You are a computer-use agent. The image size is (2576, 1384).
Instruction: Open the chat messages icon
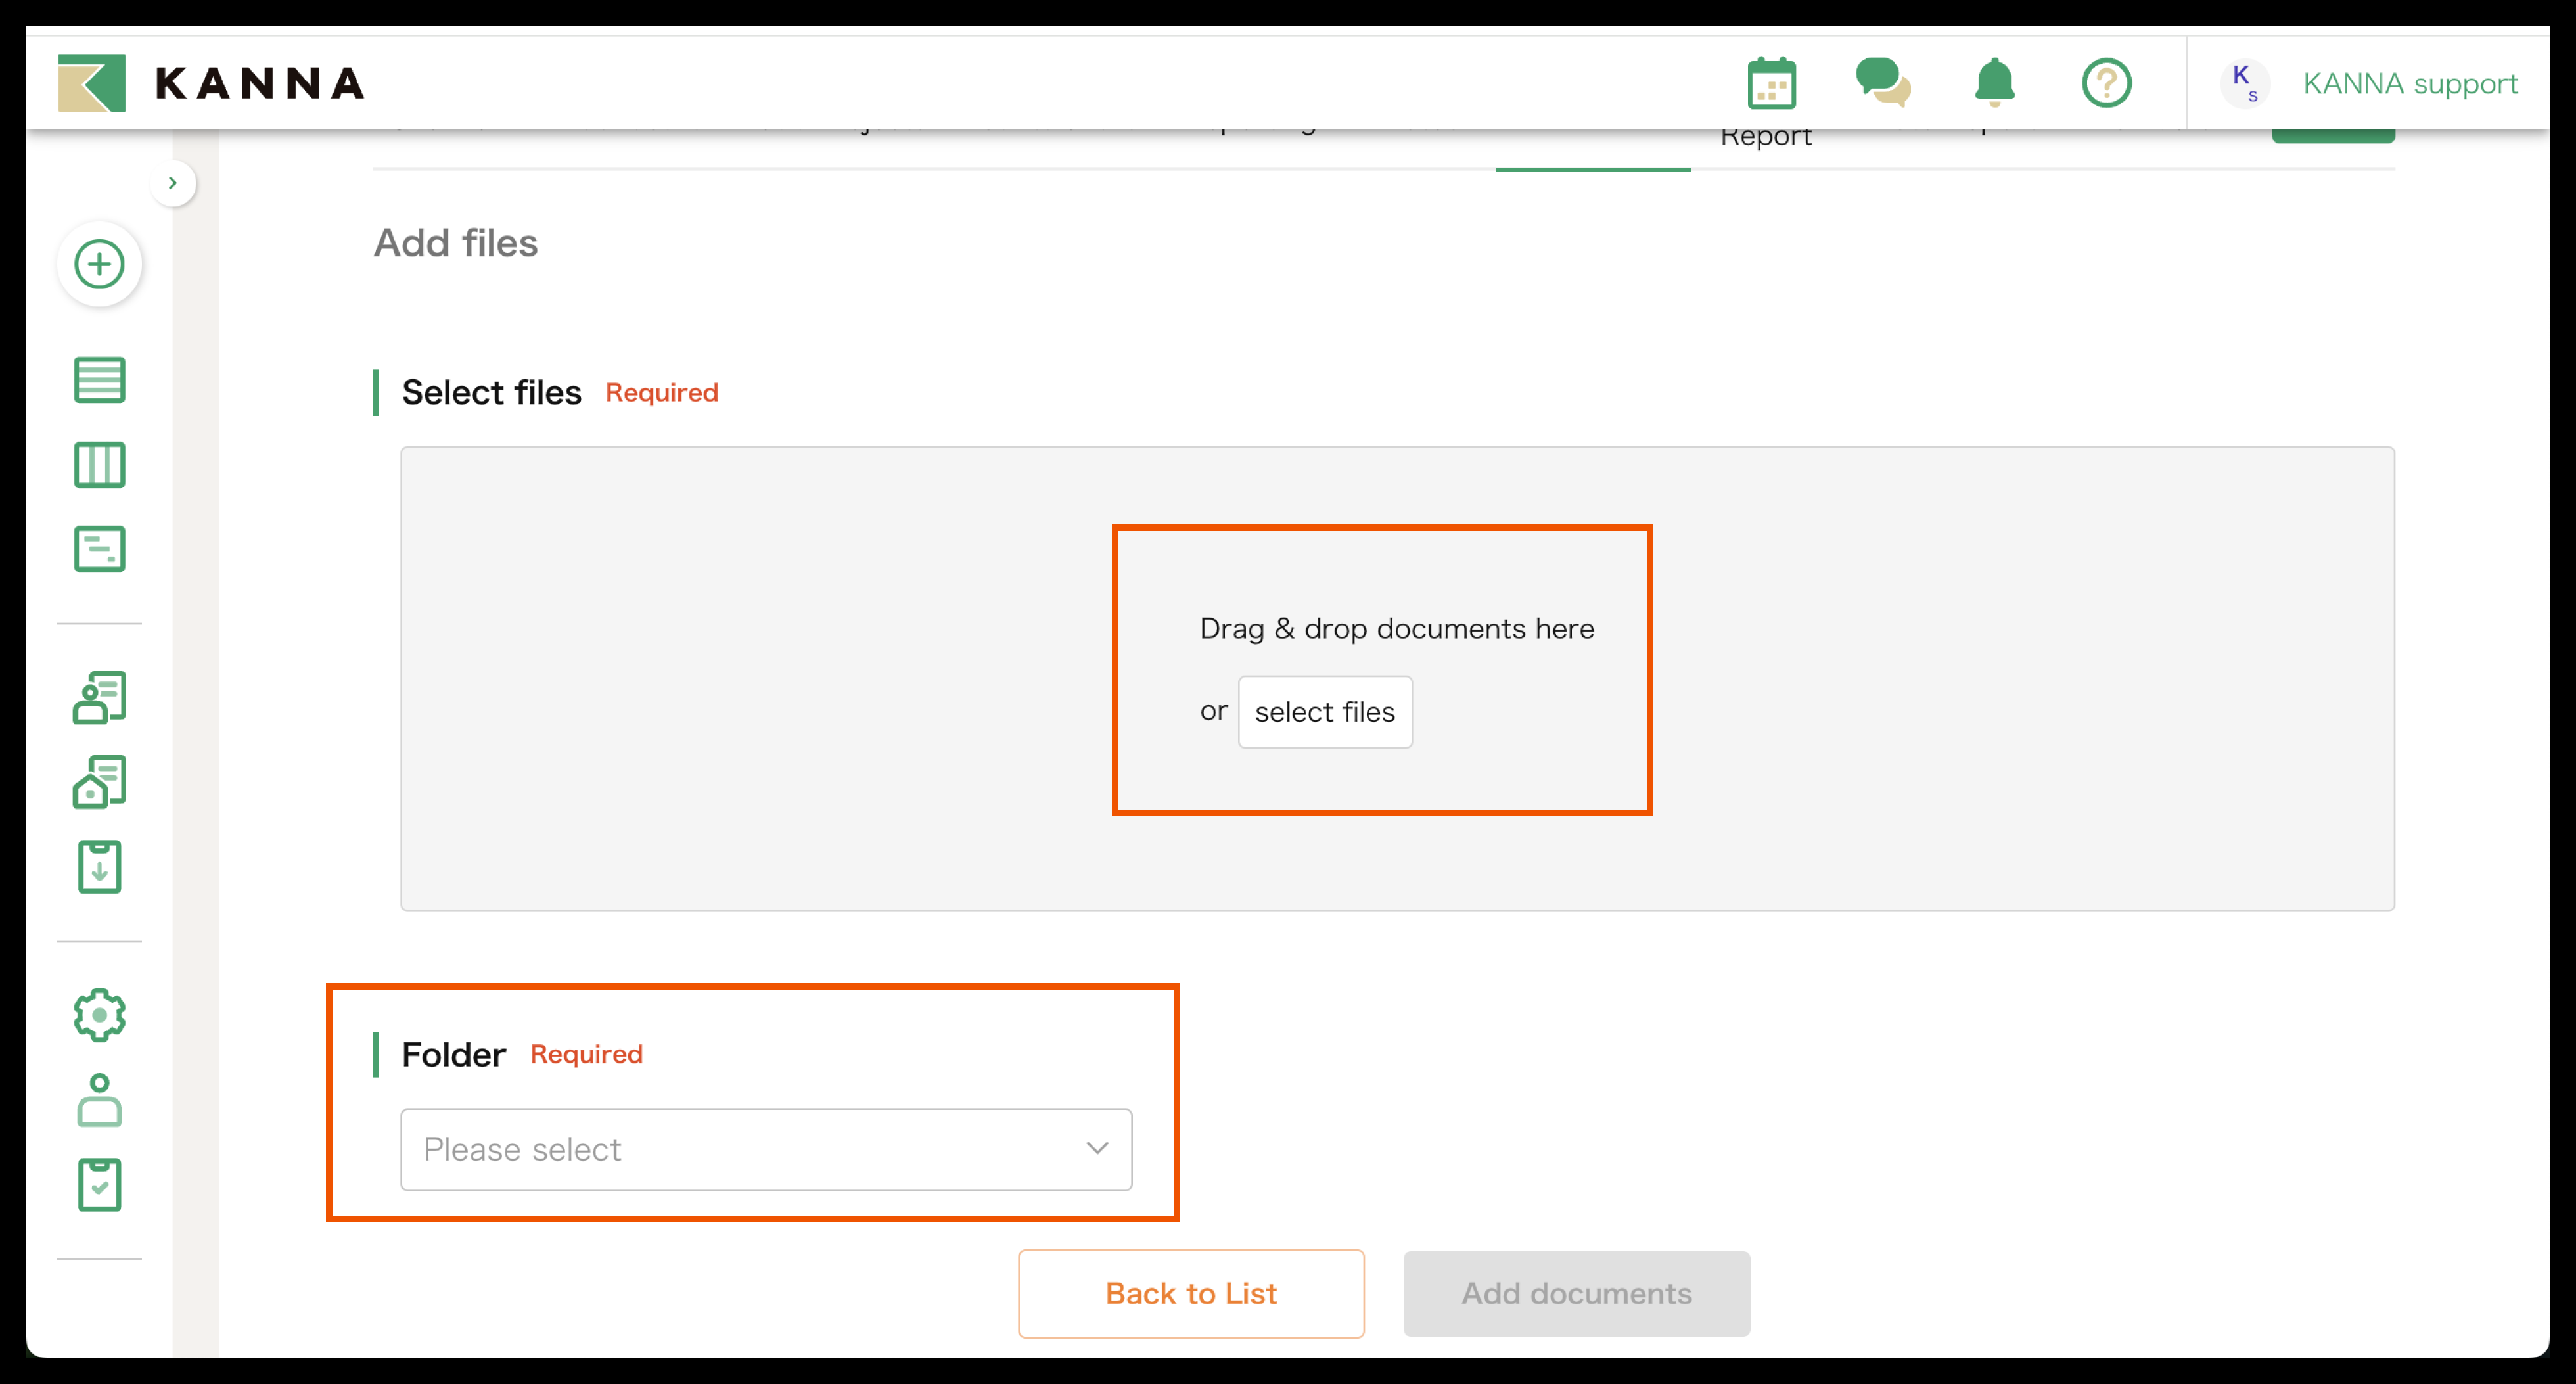(1882, 83)
